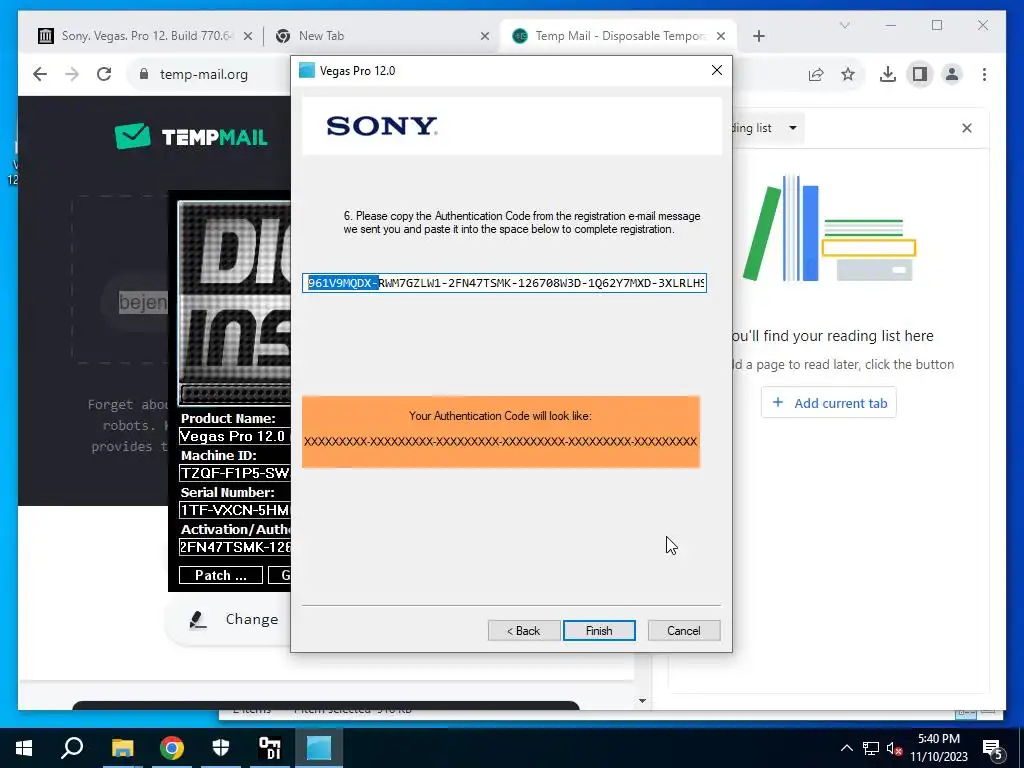Select the Vegas Pro taskbar icon
Viewport: 1024px width, 768px height.
coord(319,748)
